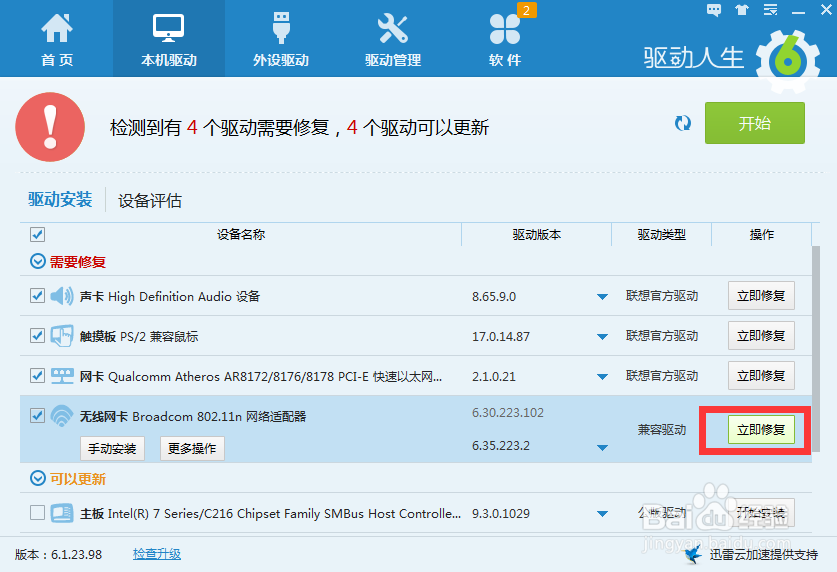
Task: Click the motherboard device icon
Action: [x=62, y=513]
